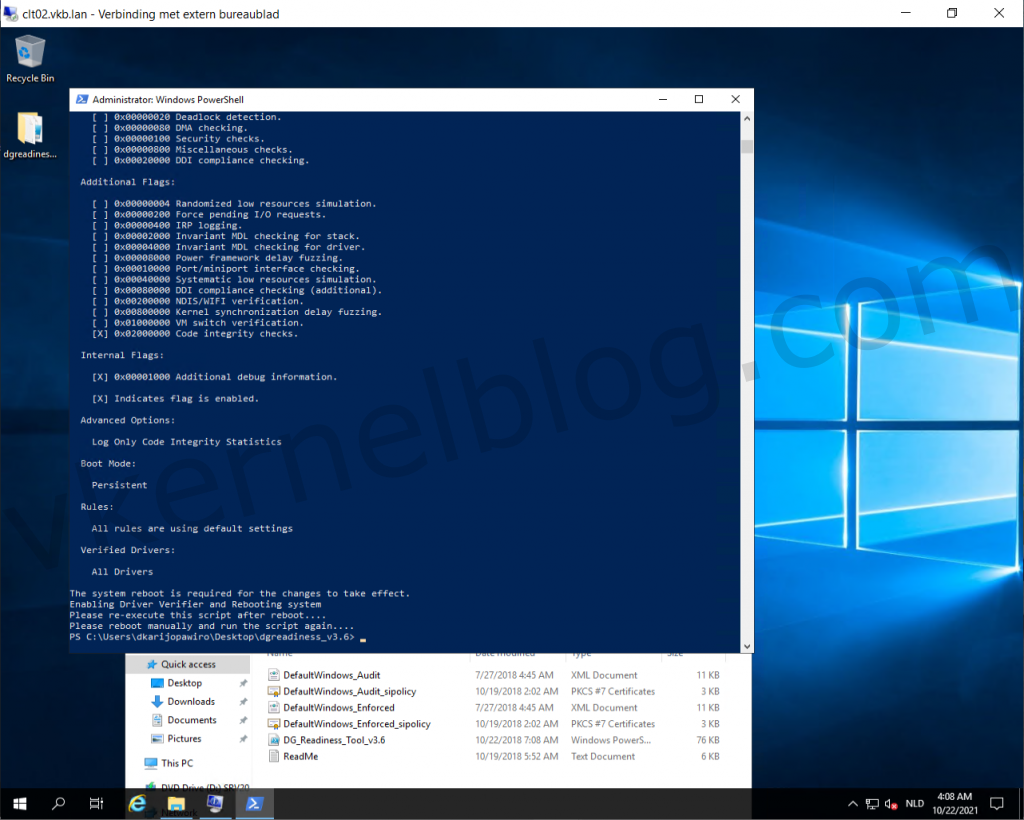Open Windows Search from the taskbar
Viewport: 1024px width, 820px height.
coord(57,803)
